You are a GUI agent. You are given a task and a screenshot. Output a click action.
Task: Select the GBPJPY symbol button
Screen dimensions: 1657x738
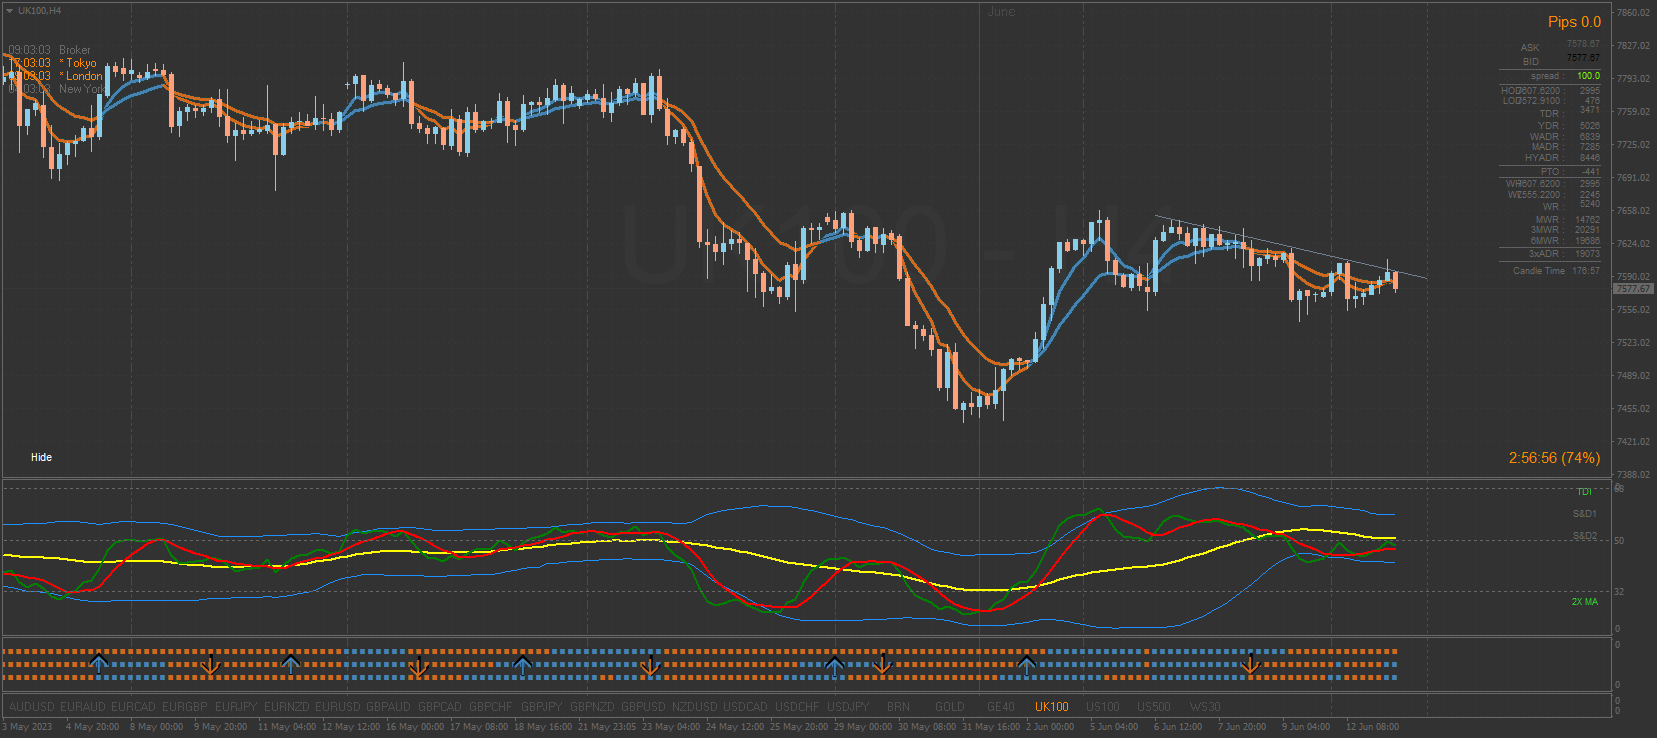(x=541, y=707)
